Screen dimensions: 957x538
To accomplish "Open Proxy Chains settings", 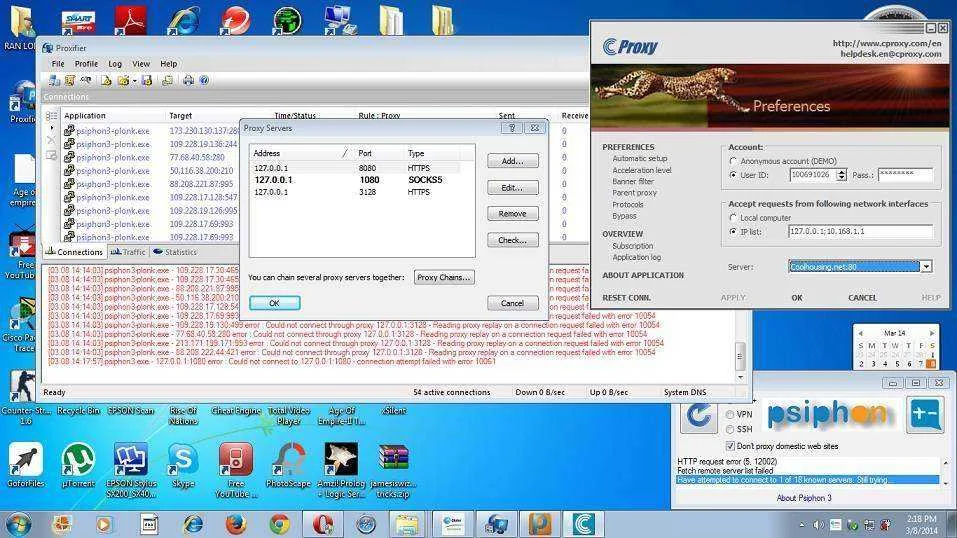I will coord(444,277).
